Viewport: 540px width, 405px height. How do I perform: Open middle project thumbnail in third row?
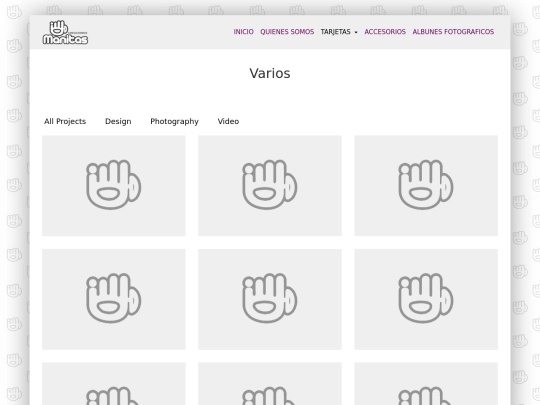click(270, 384)
